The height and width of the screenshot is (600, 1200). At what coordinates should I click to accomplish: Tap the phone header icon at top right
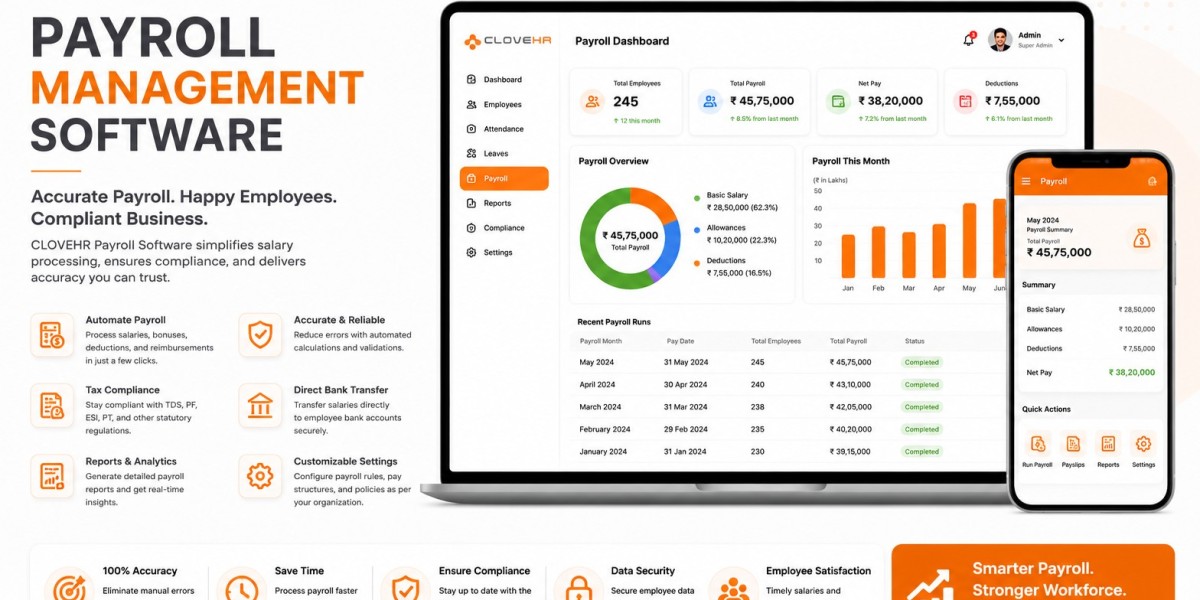1152,181
